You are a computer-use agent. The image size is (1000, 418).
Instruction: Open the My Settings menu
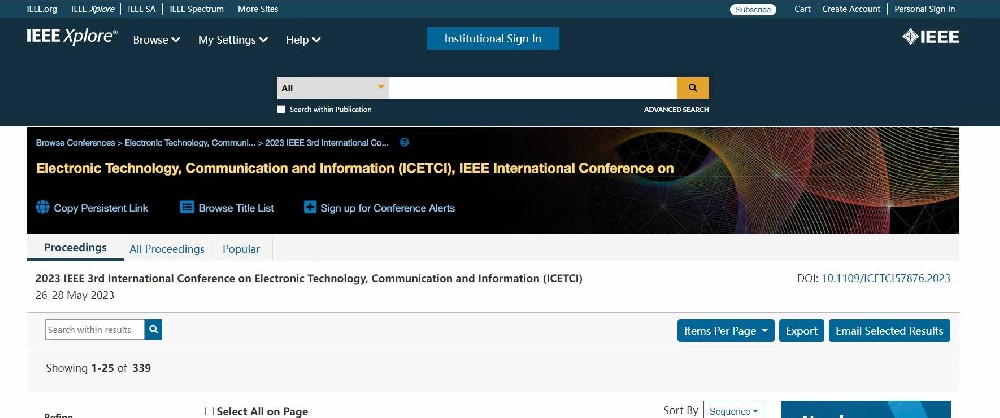233,40
